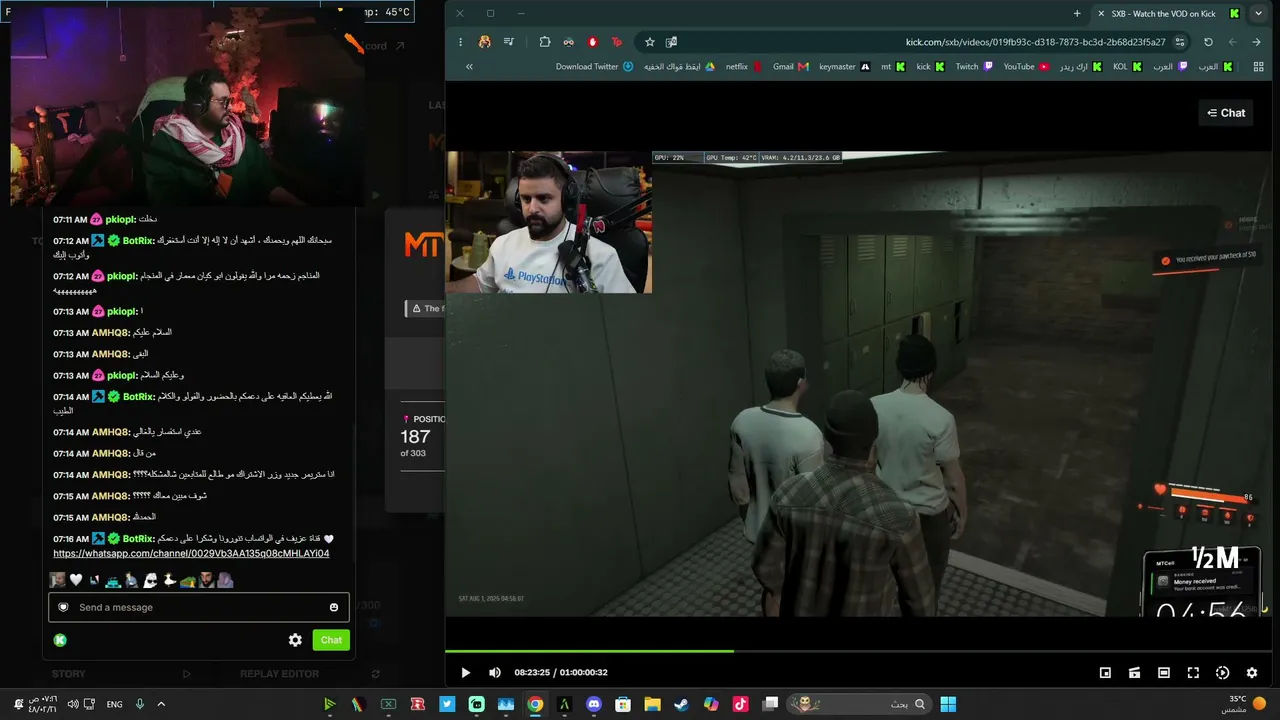Open Discord from the taskbar
The height and width of the screenshot is (720, 1280).
(x=594, y=704)
